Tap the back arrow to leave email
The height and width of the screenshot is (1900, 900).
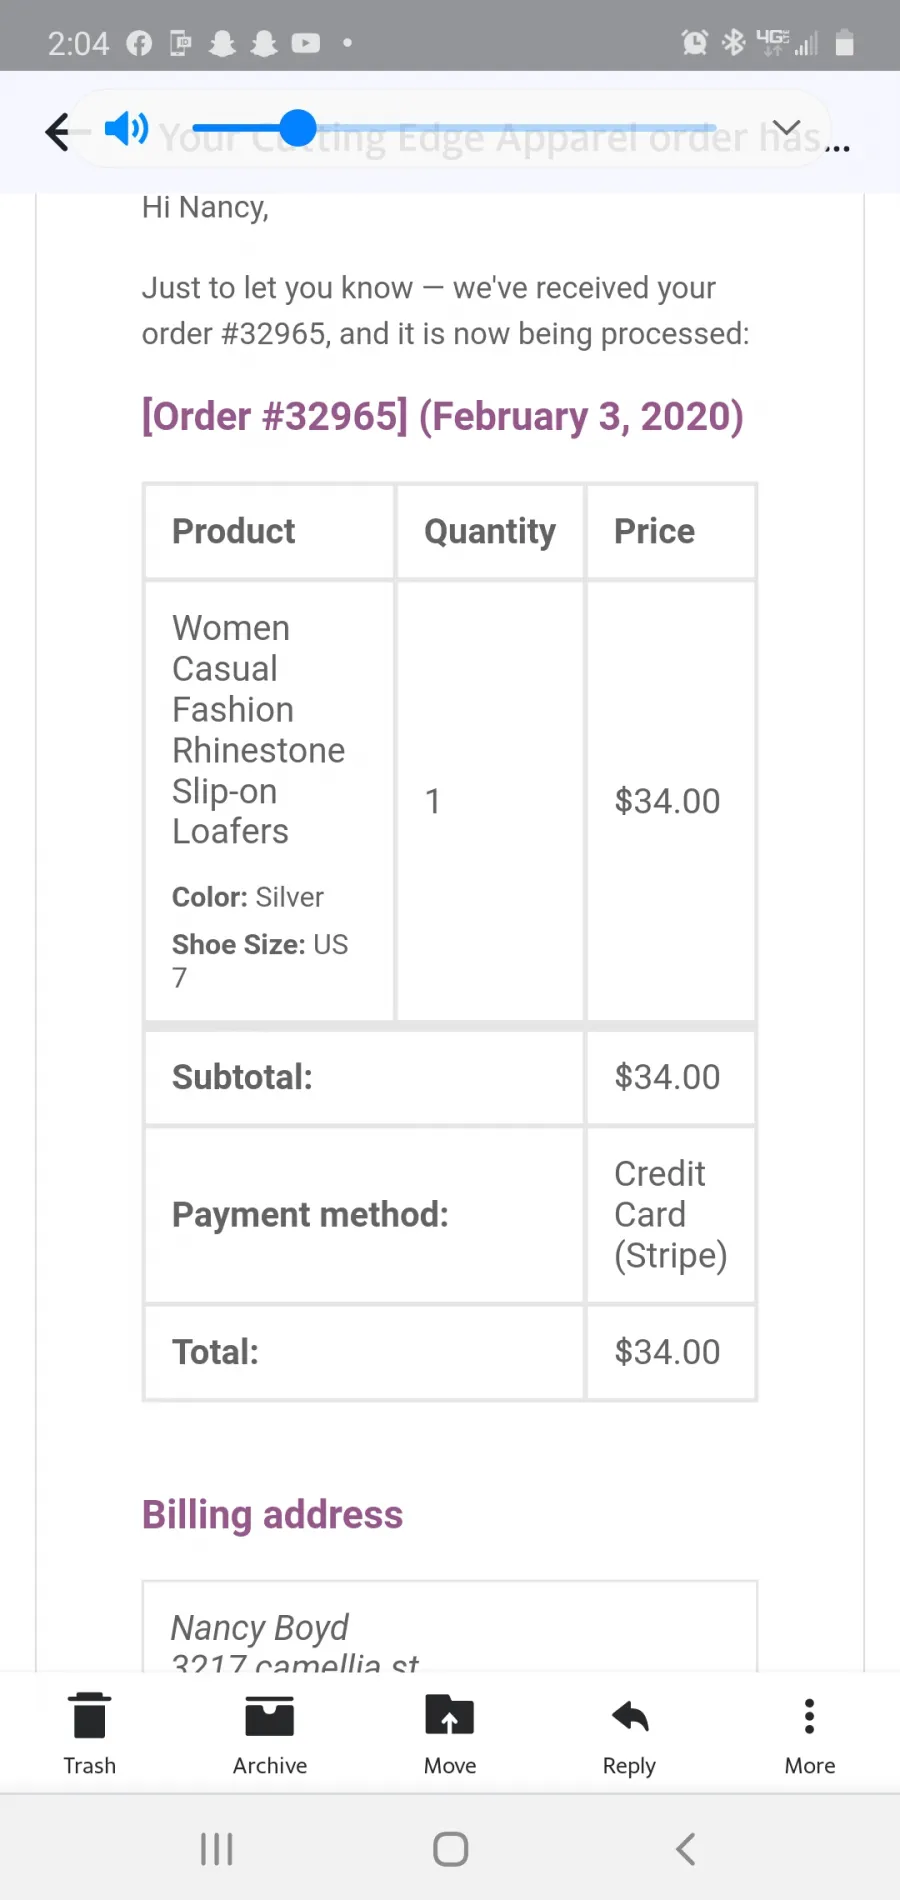click(x=58, y=131)
